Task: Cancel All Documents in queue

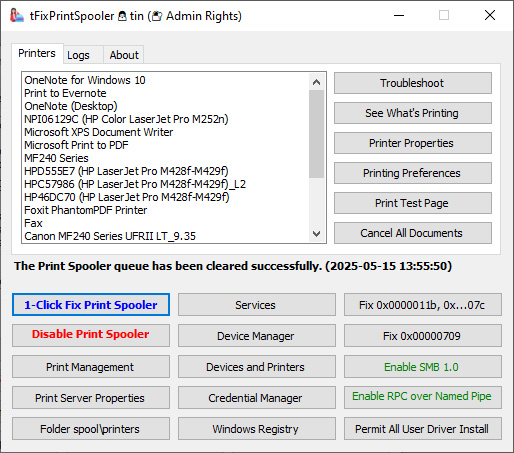Action: (413, 233)
